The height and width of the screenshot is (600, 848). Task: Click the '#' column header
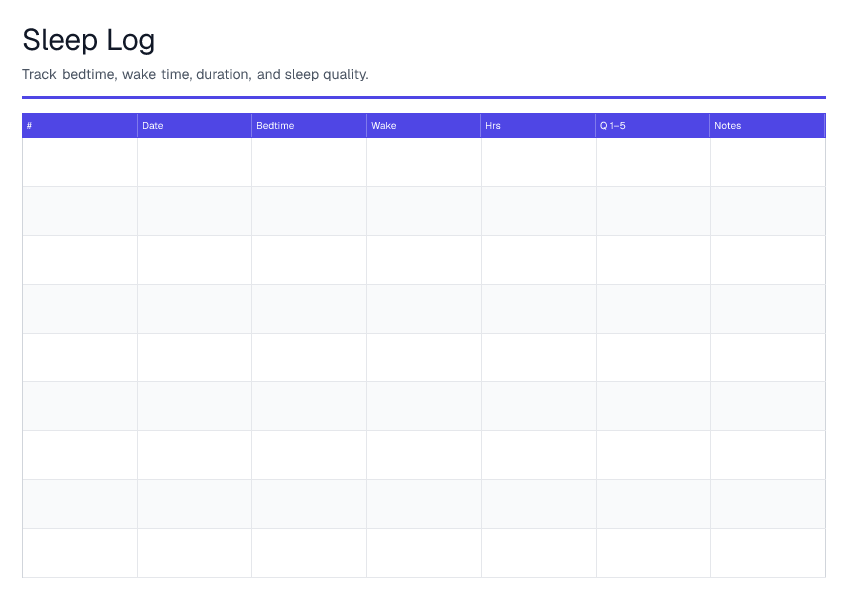click(x=80, y=126)
